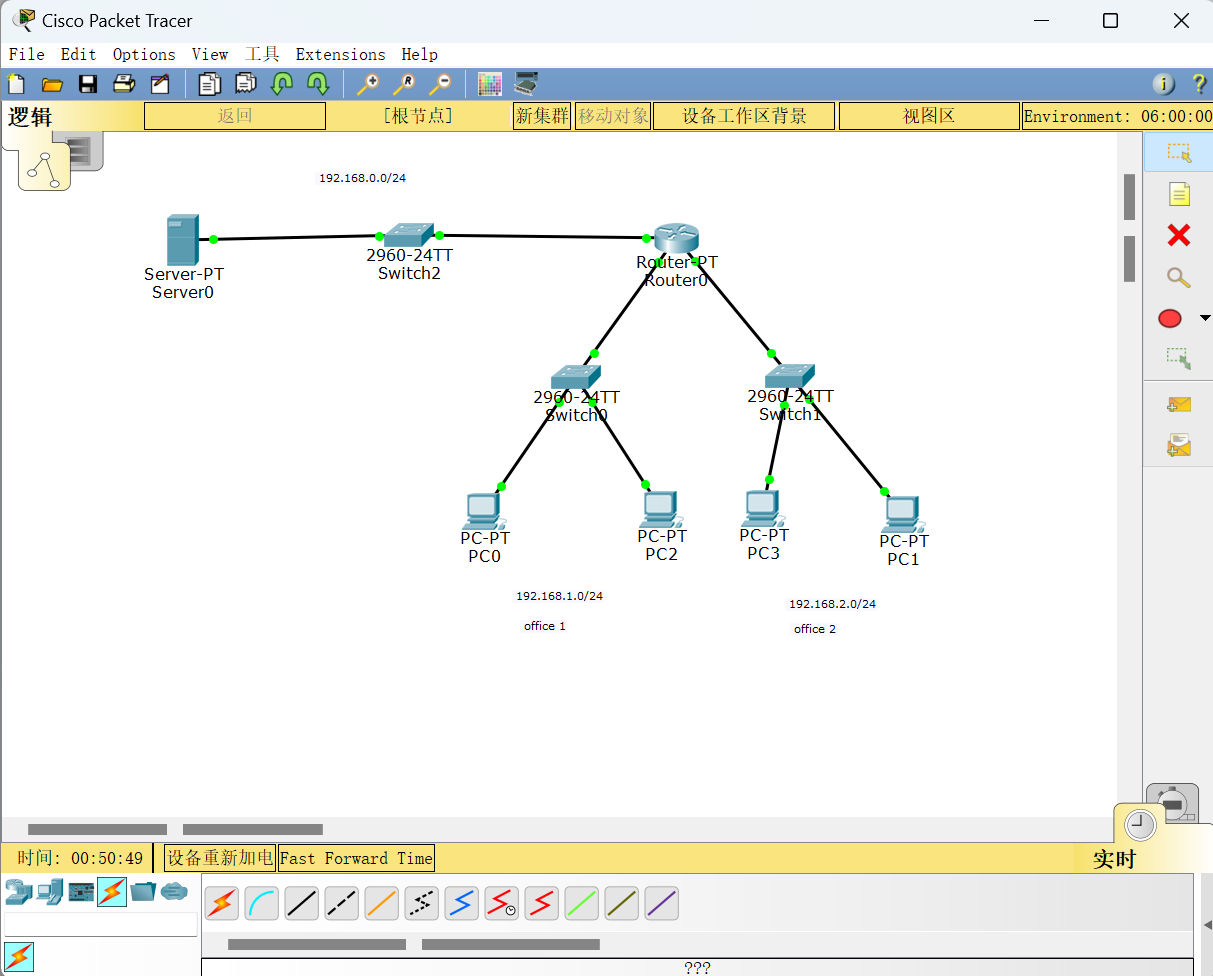Viewport: 1213px width, 976px height.
Task: Click the Environment time button
Action: 1117,116
